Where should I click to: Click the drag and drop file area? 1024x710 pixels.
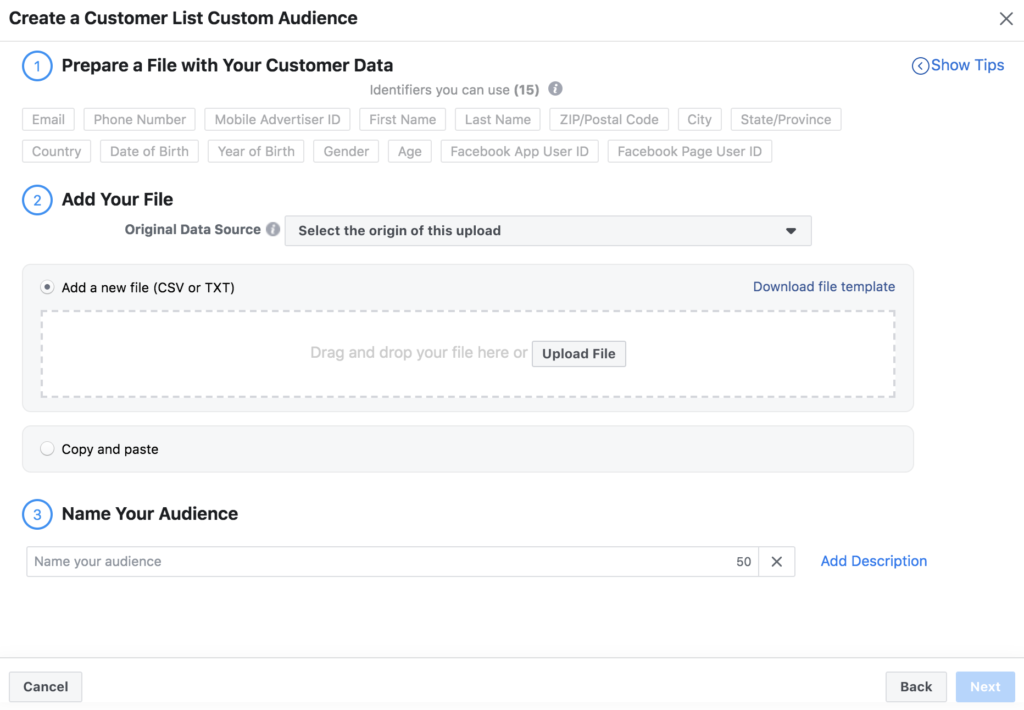[x=468, y=353]
